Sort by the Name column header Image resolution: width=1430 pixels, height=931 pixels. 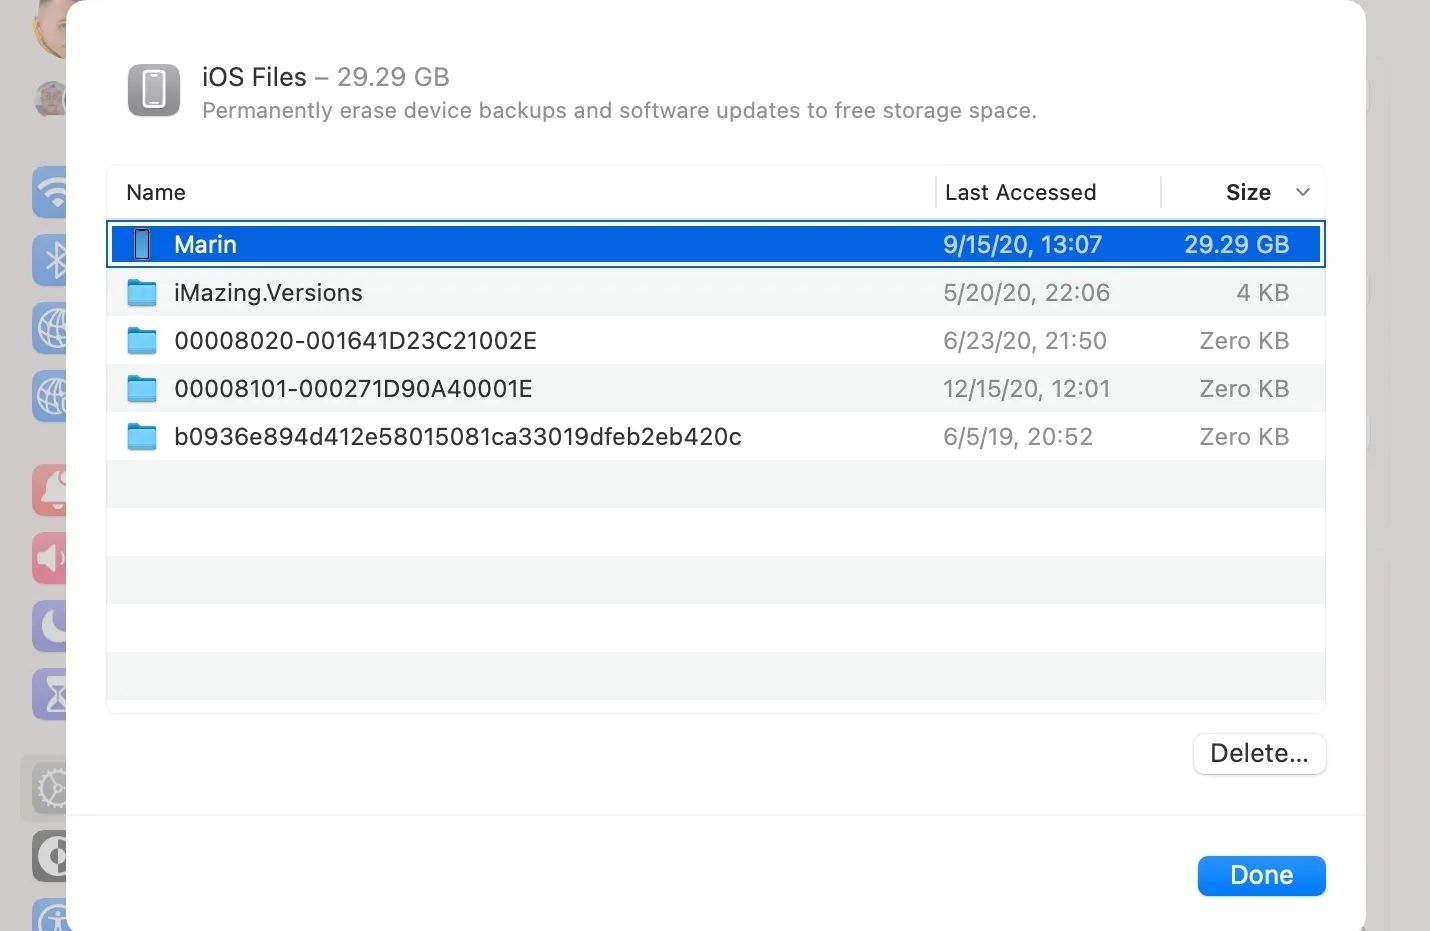tap(156, 192)
